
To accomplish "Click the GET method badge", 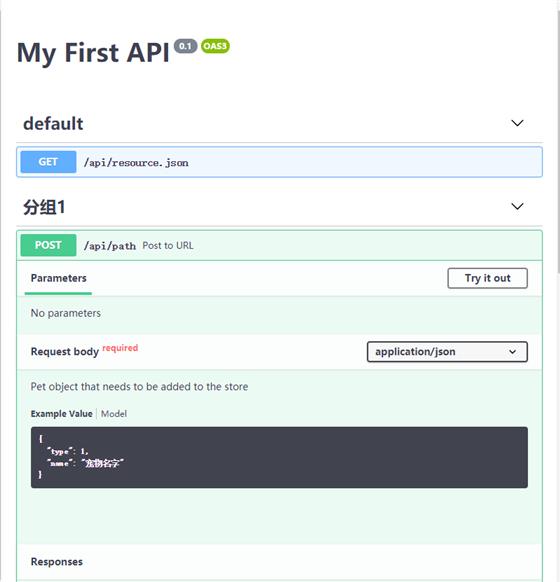I will (x=48, y=162).
